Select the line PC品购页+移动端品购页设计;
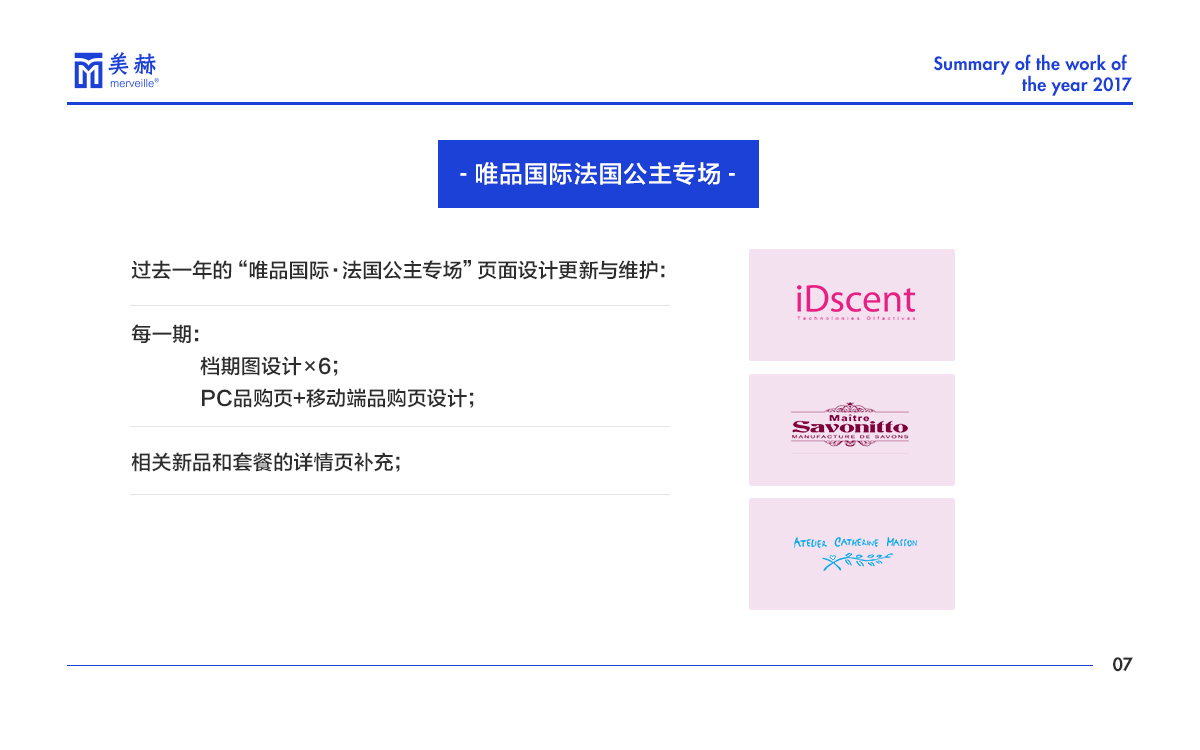Screen dimensions: 1200x750 coord(337,398)
